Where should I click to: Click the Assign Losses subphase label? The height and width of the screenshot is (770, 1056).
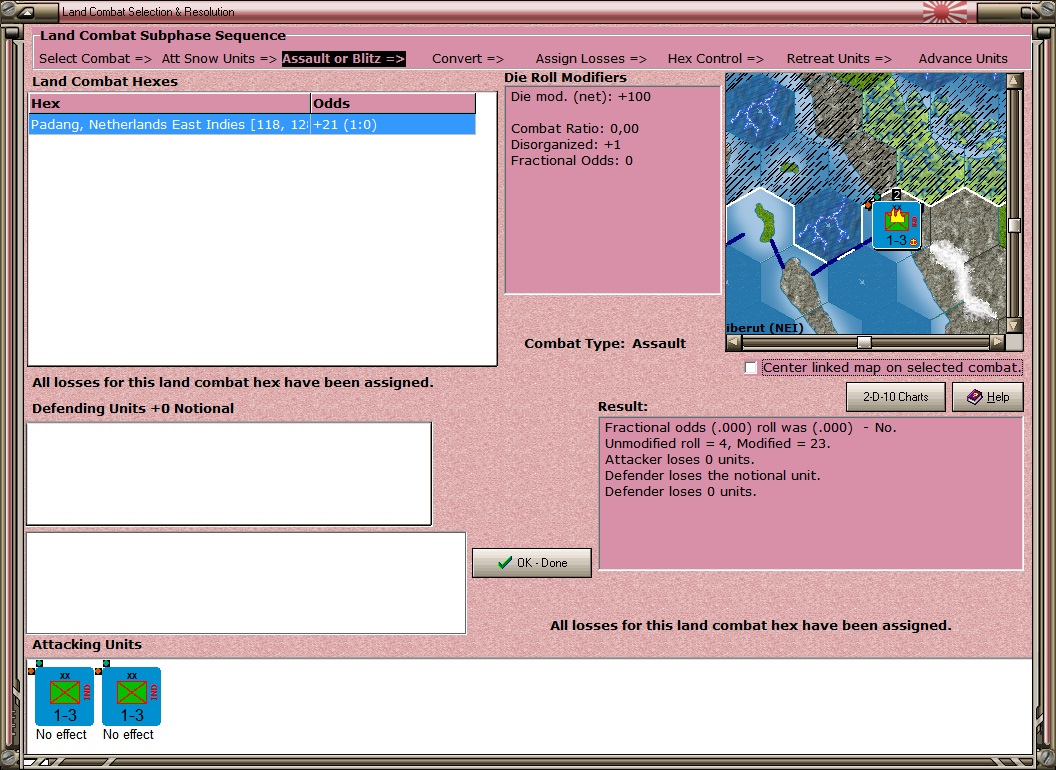591,59
